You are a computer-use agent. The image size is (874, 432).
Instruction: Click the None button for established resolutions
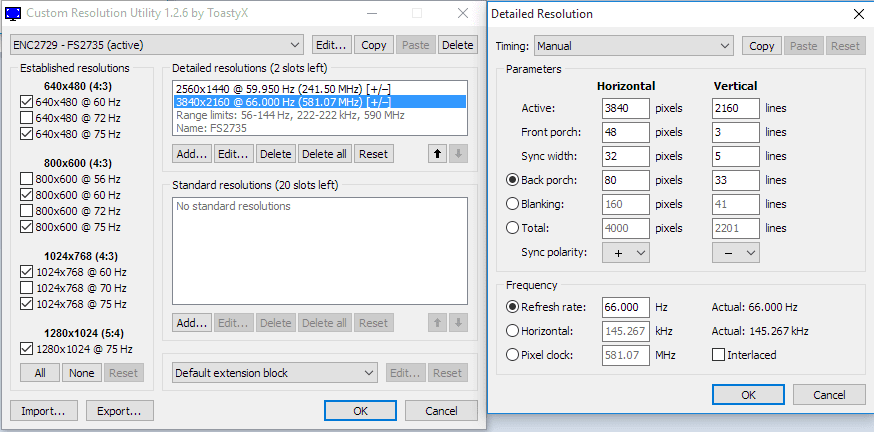tap(82, 373)
